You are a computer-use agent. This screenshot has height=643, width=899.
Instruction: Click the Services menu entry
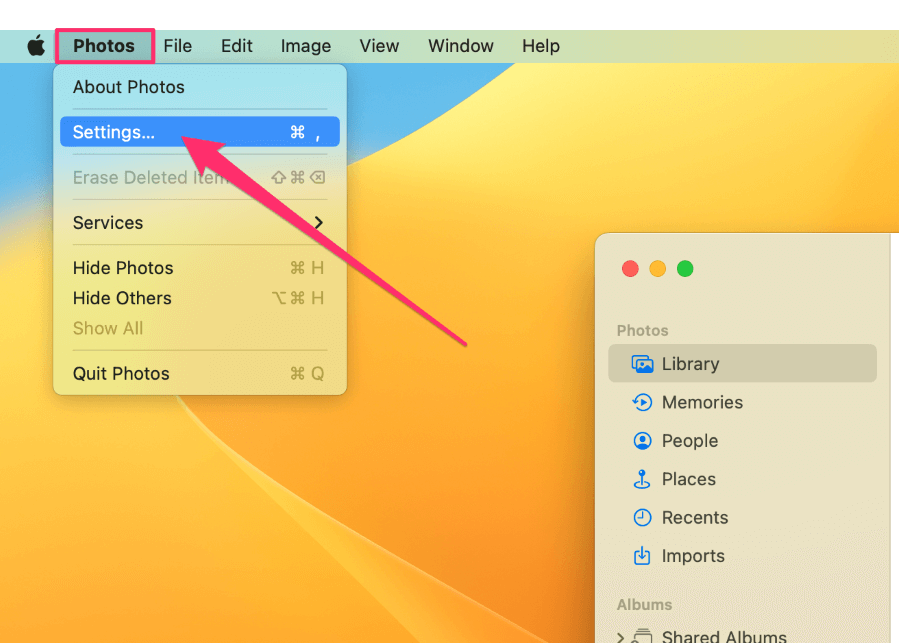(x=200, y=223)
